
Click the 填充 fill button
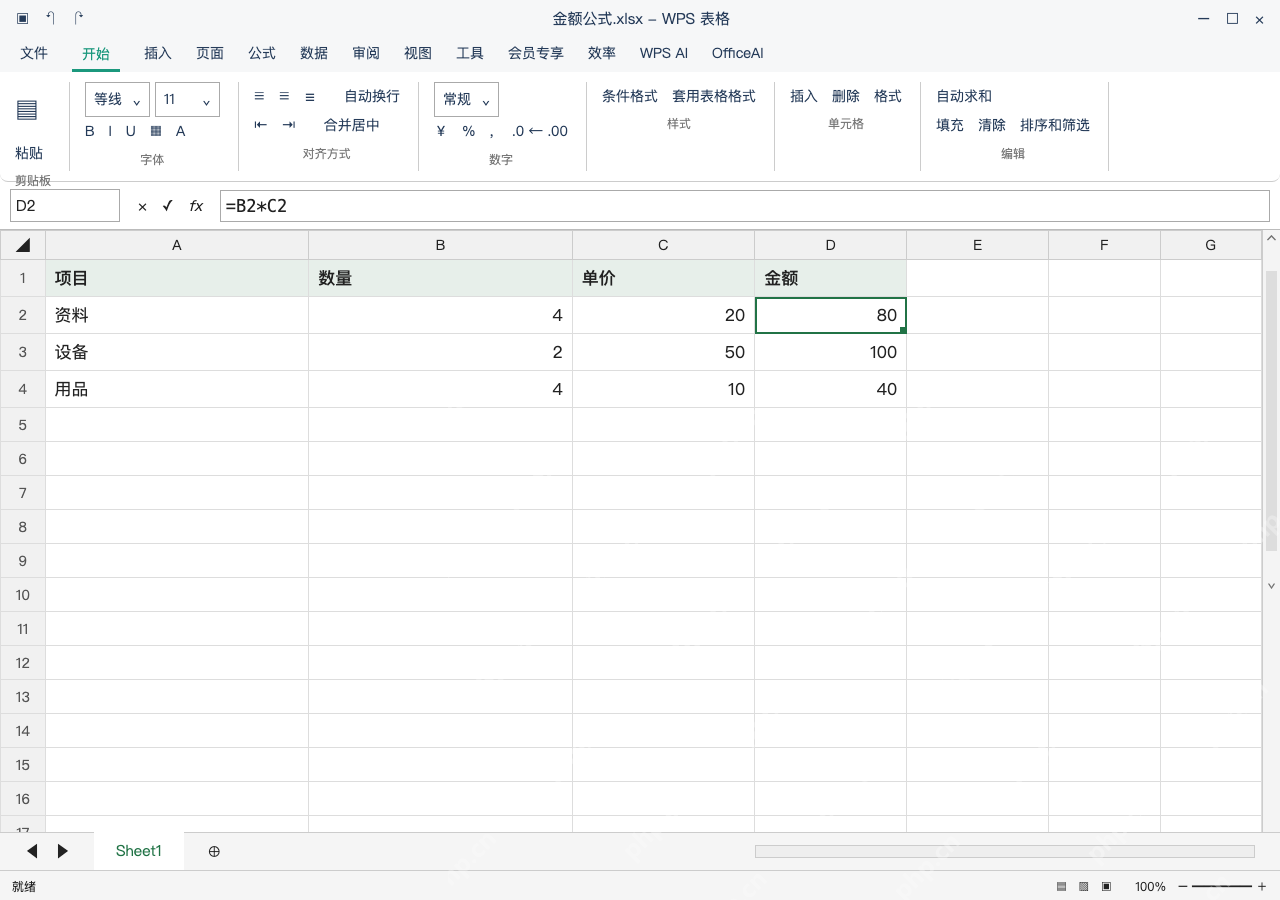click(950, 125)
